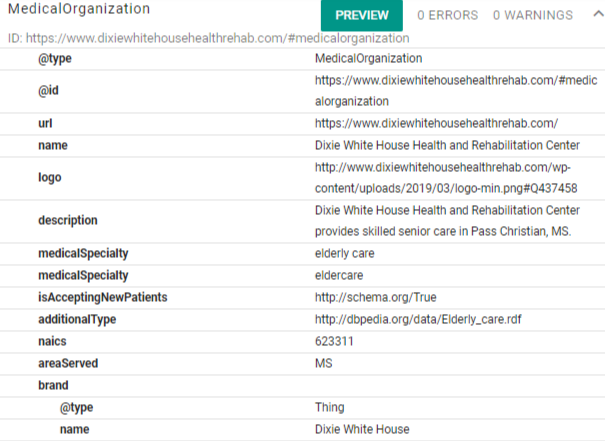The width and height of the screenshot is (605, 441).
Task: Select the additionalType label
Action: [77, 319]
